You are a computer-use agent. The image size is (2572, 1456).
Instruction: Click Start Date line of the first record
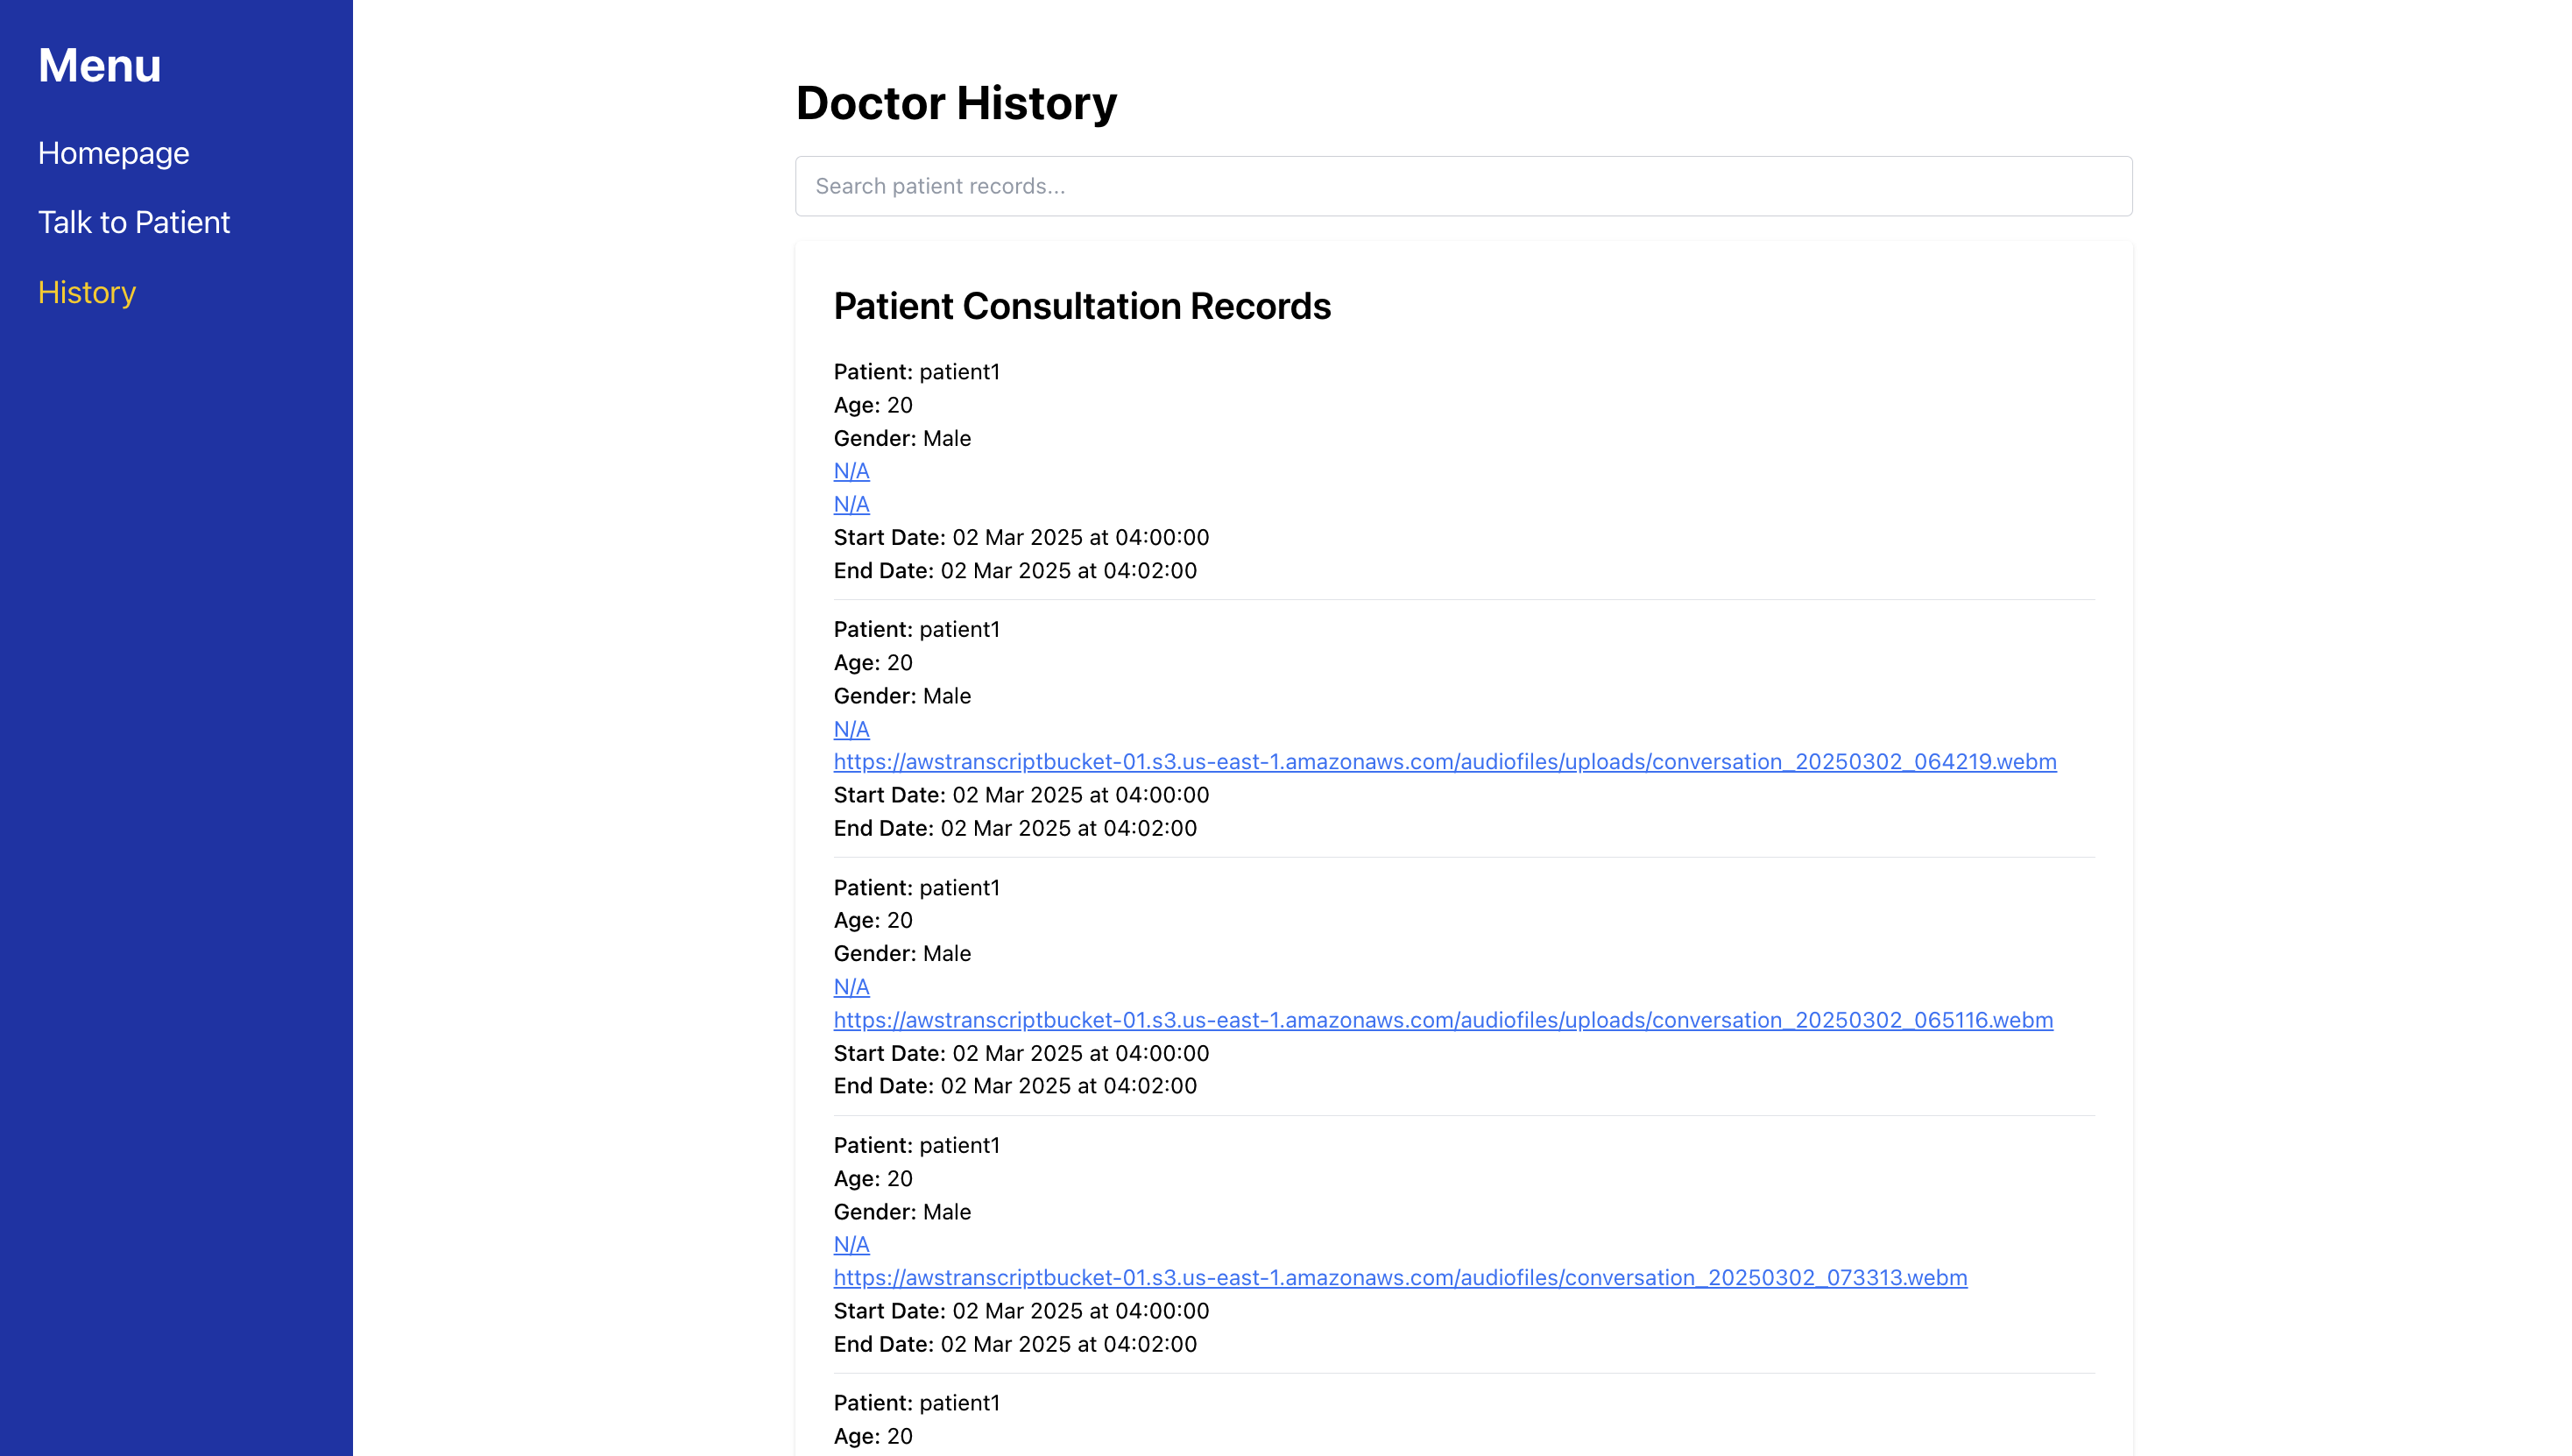pyautogui.click(x=1021, y=538)
